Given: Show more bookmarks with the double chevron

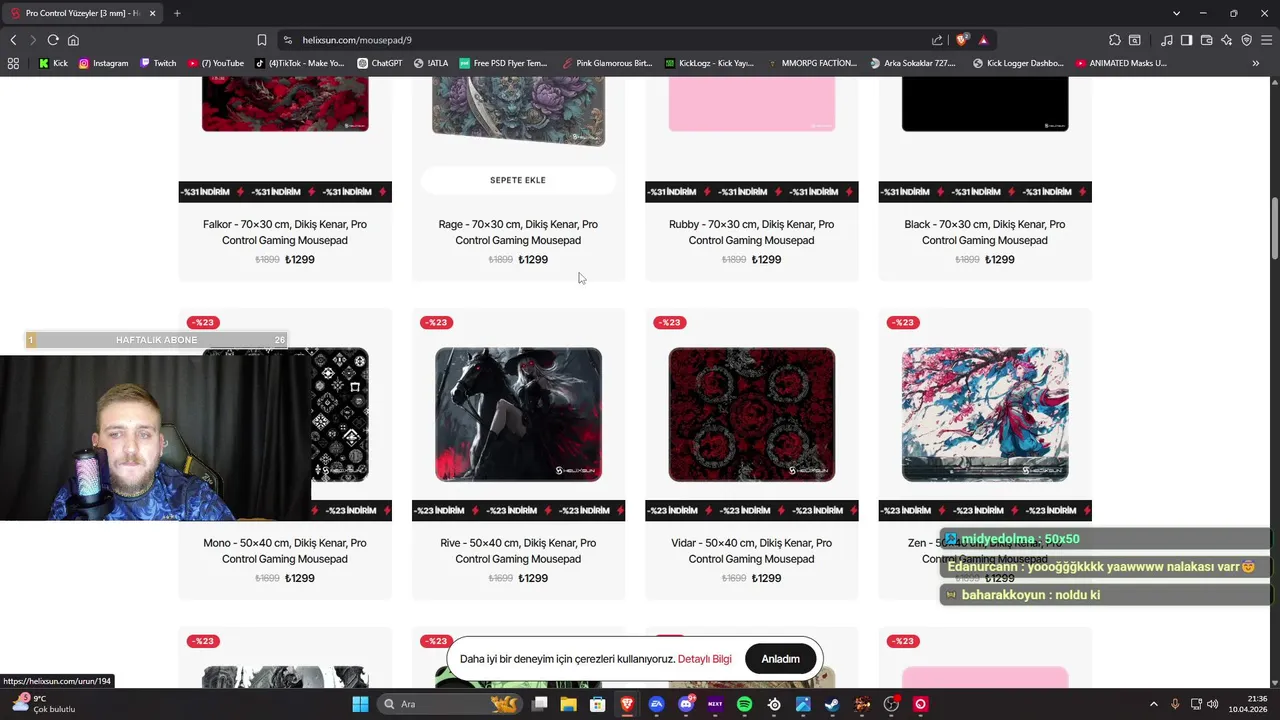Looking at the screenshot, I should [x=1255, y=63].
